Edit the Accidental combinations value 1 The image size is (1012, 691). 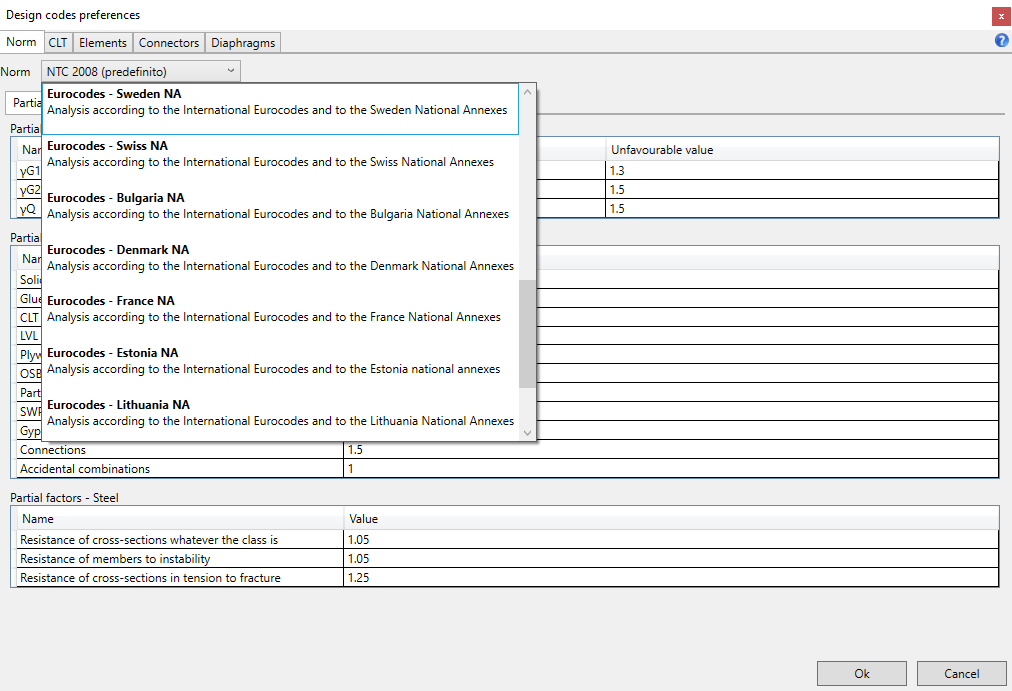tap(671, 468)
